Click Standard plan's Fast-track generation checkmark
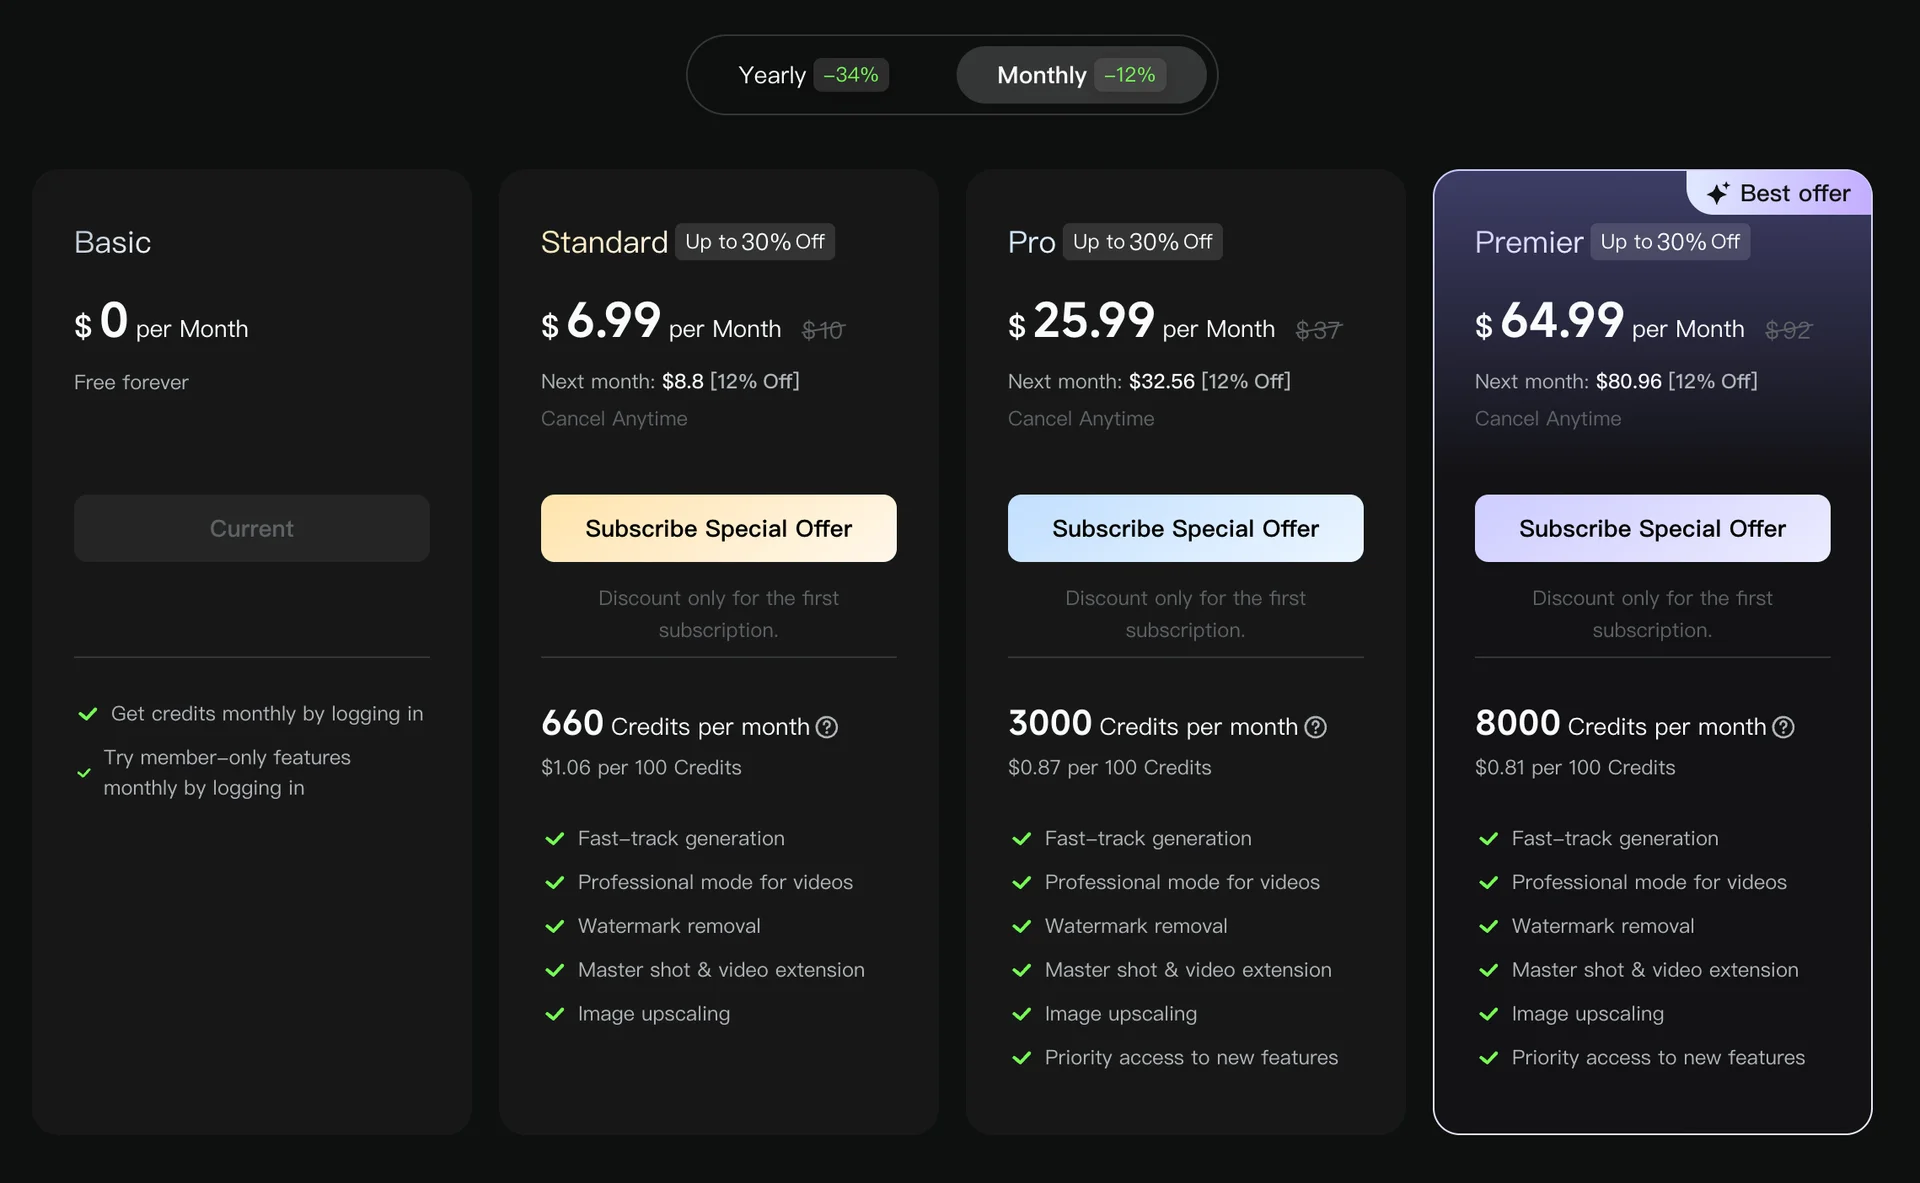Viewport: 1920px width, 1183px height. pyautogui.click(x=555, y=839)
